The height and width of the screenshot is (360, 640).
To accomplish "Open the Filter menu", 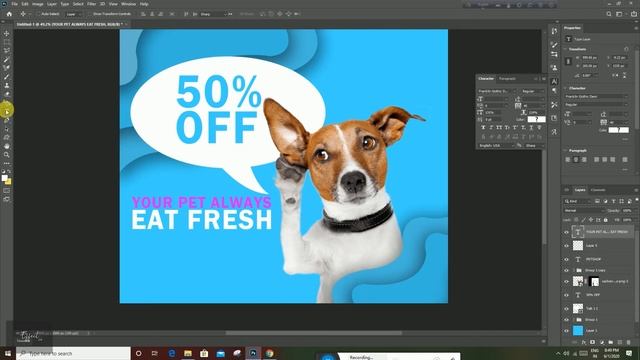I will [x=91, y=4].
